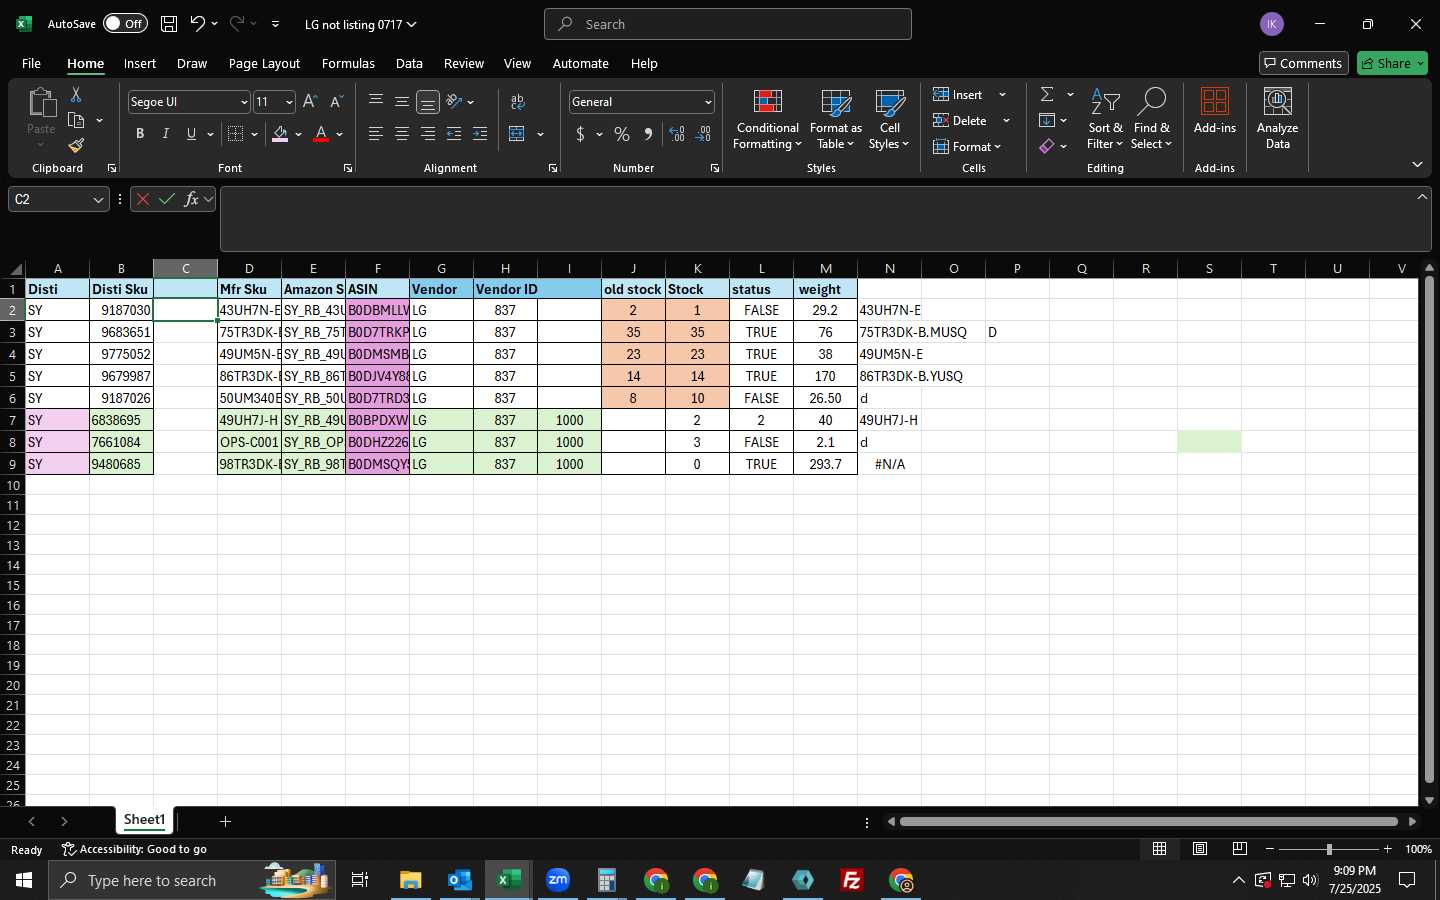Toggle Top Align vertical alignment
The width and height of the screenshot is (1440, 900).
point(376,102)
